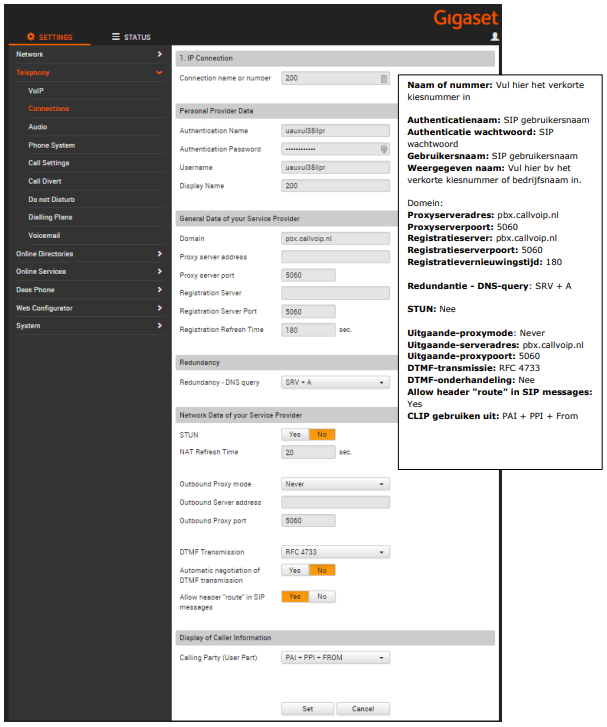Click the Domain field with pbx.callvoip.nl

[335, 238]
